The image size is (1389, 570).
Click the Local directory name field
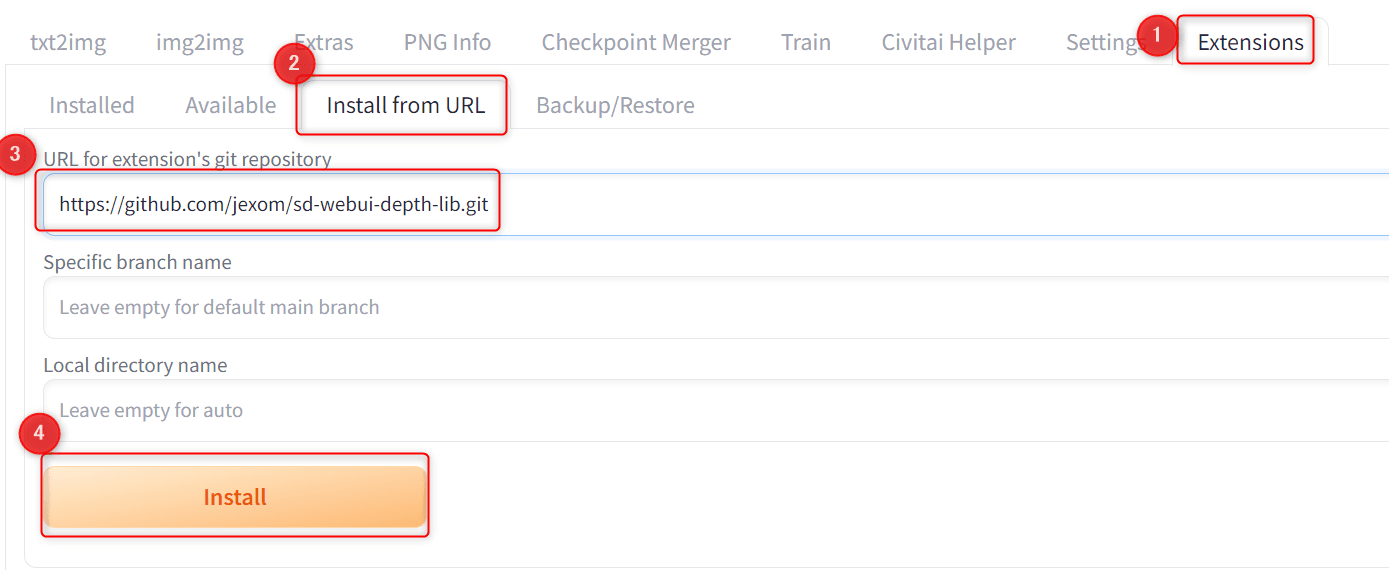(x=700, y=410)
